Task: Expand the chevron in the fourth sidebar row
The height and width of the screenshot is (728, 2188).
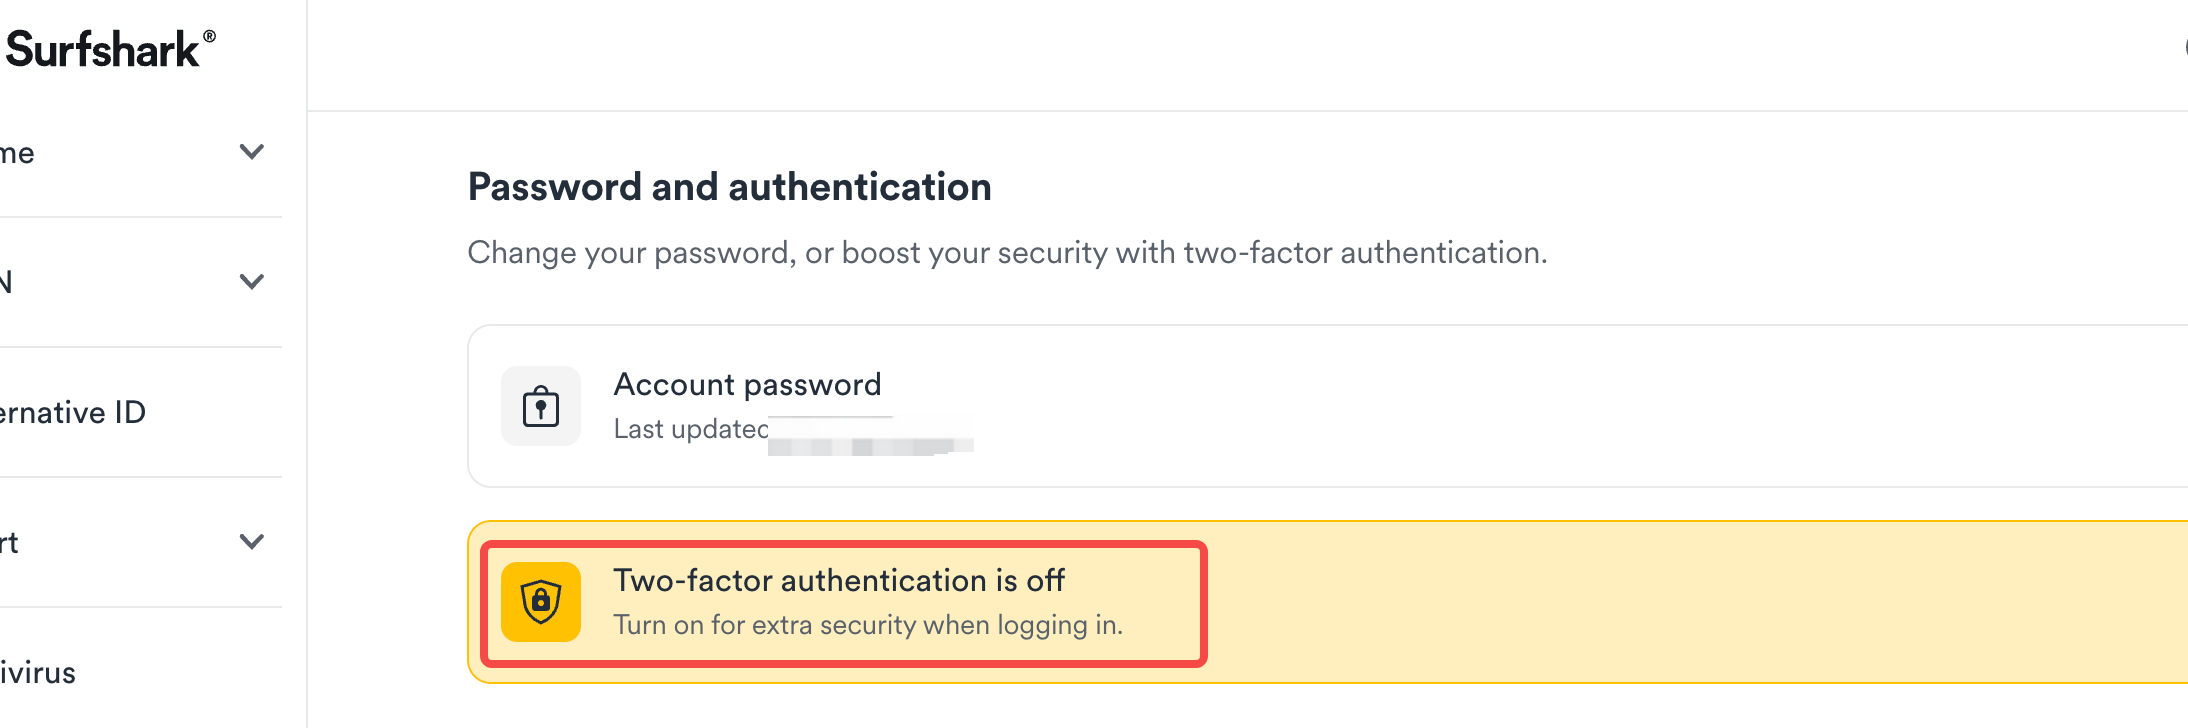Action: [x=252, y=542]
